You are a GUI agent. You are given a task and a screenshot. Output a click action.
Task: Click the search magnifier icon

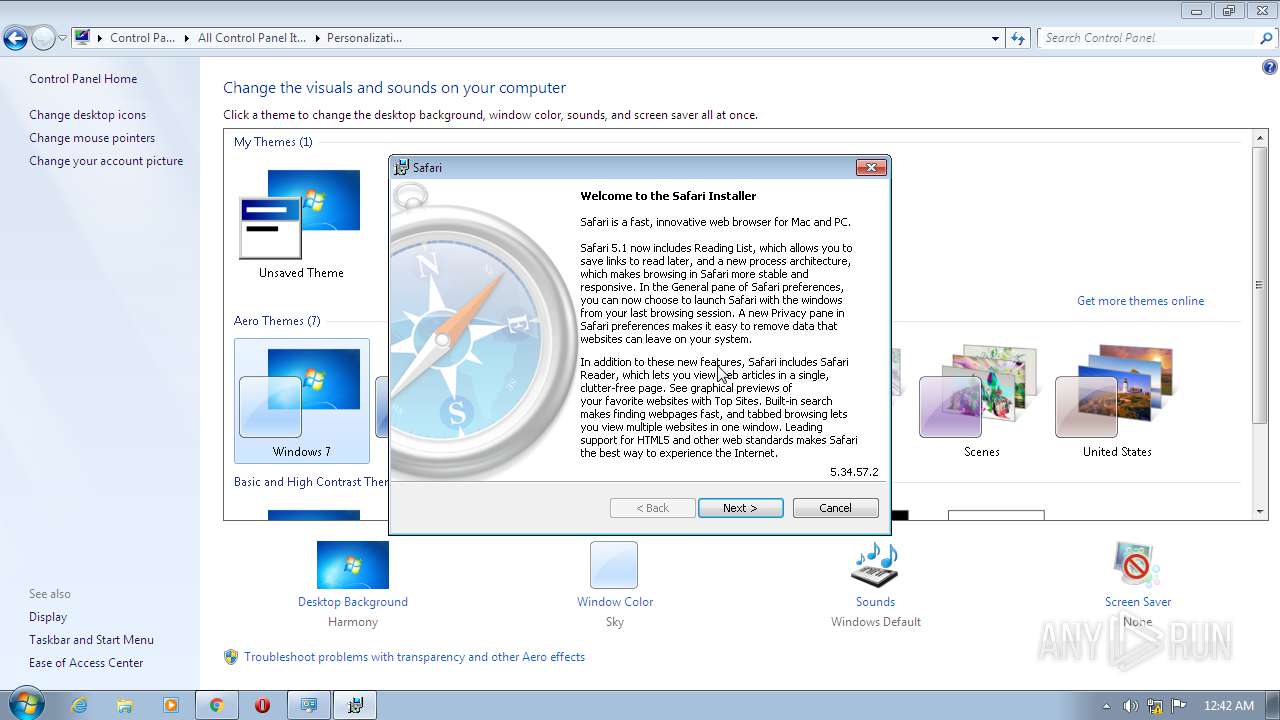click(x=1267, y=38)
